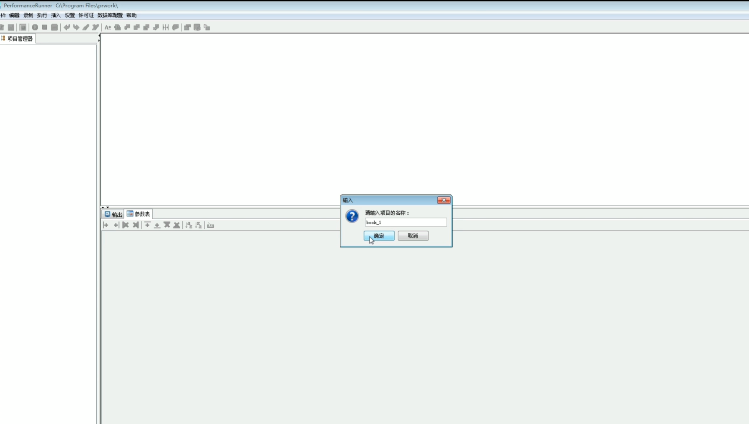Open the 编辑 menu
The width and height of the screenshot is (749, 424).
[14, 15]
